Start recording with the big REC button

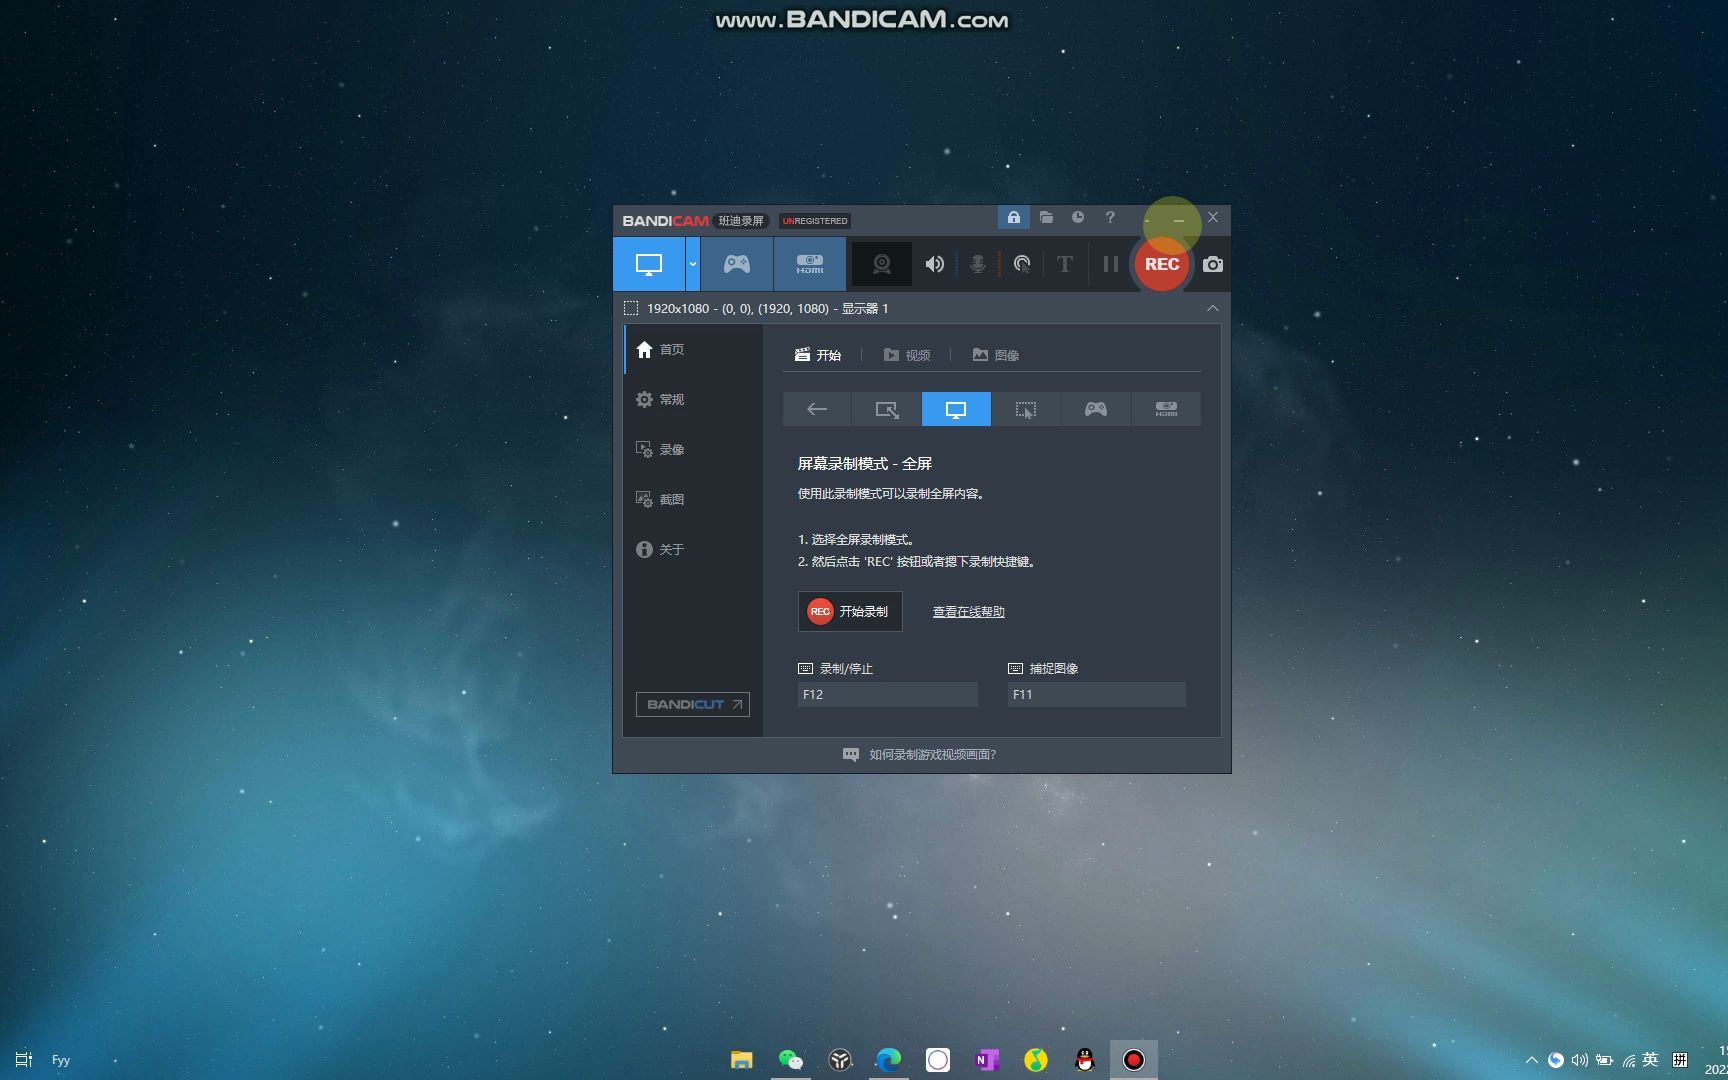[x=1162, y=264]
